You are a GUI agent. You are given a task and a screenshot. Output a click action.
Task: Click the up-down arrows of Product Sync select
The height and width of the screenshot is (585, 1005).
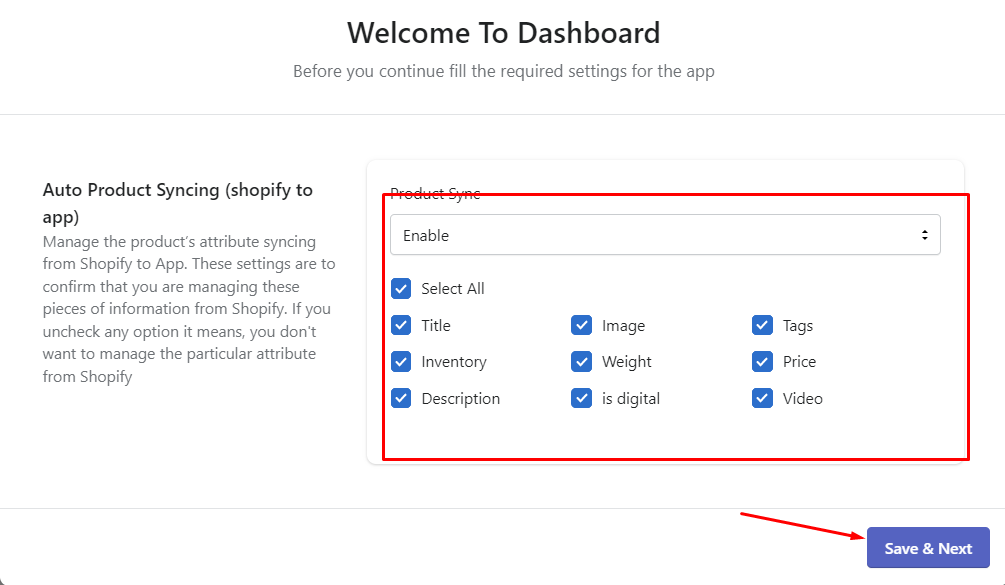[x=924, y=235]
